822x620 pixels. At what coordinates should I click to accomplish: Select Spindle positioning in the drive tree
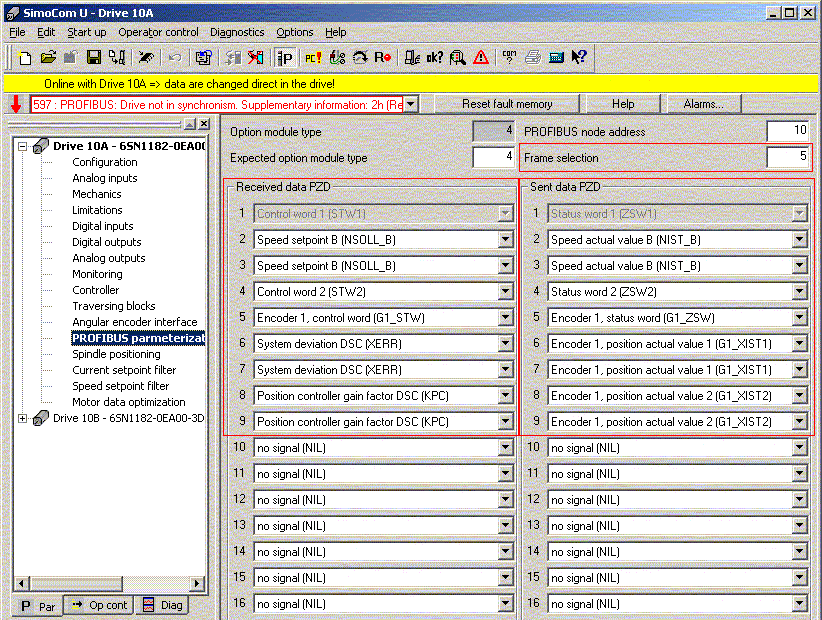coord(116,354)
